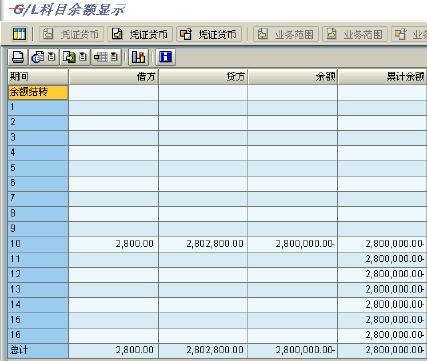Select period 15 row label
Screen dimensions: 427x361
pos(38,320)
